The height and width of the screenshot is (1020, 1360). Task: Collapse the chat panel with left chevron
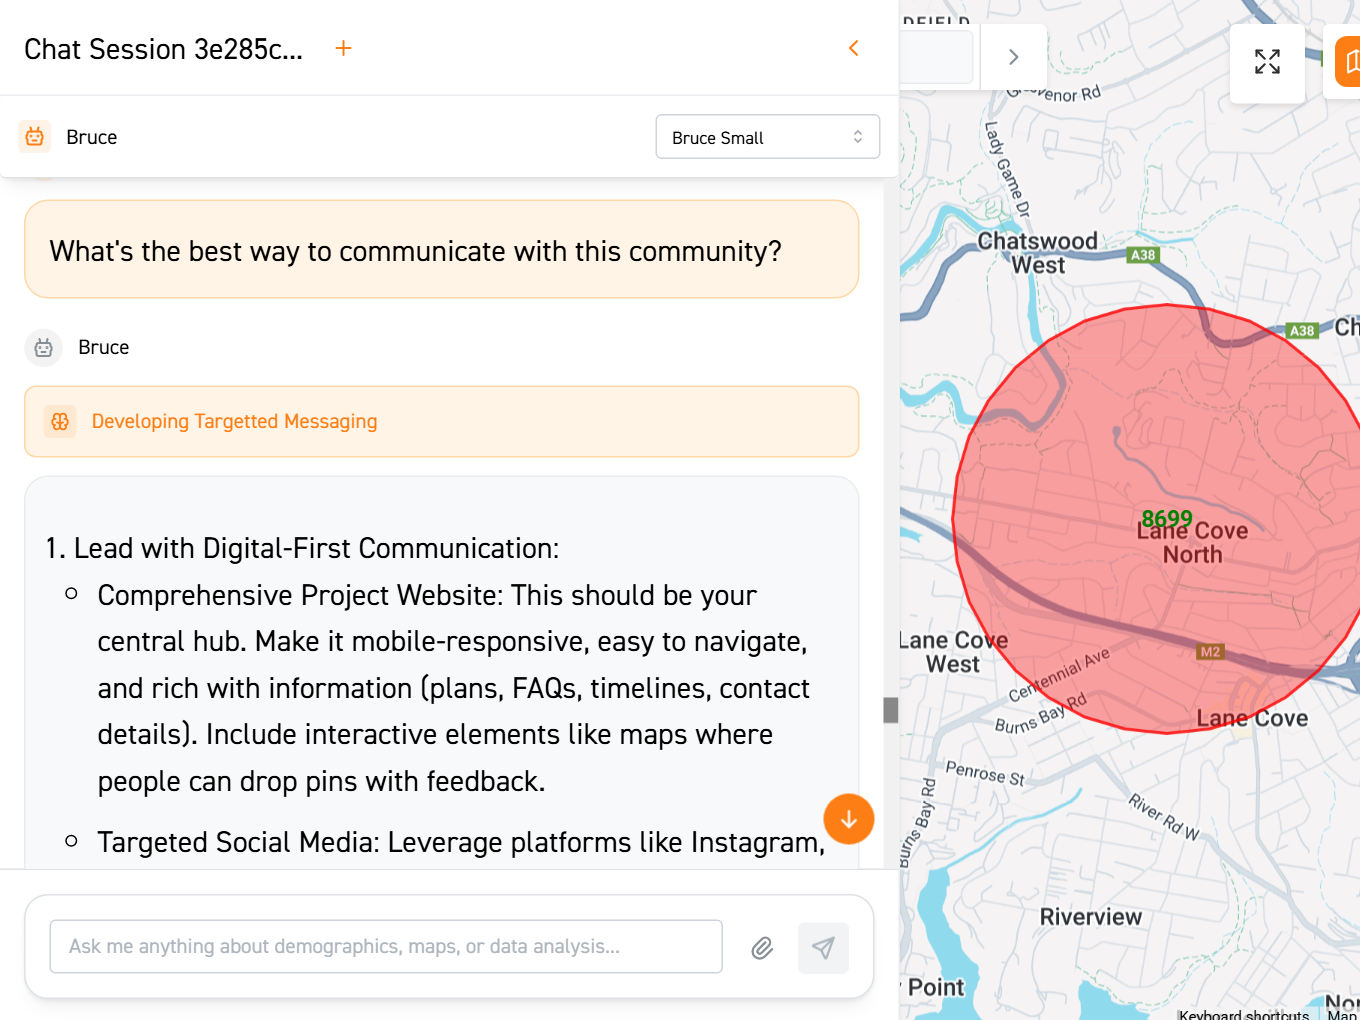click(x=853, y=48)
